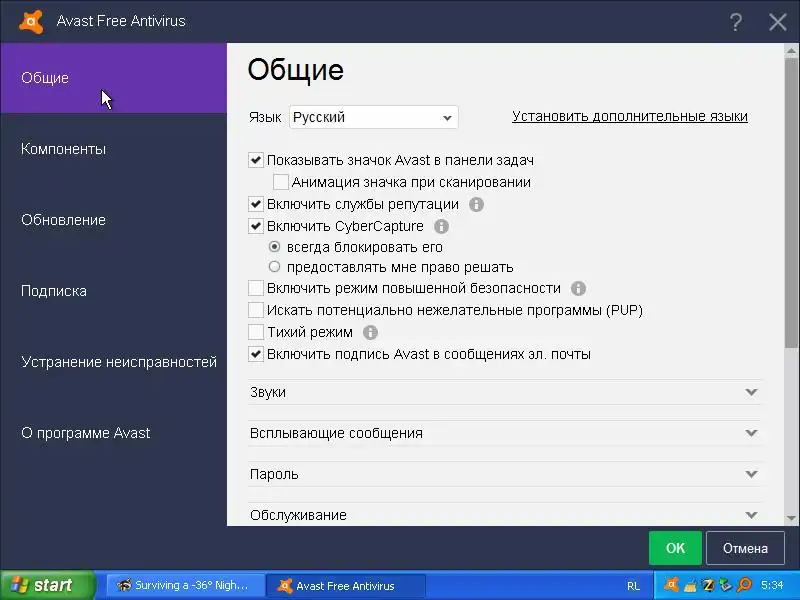This screenshot has width=800, height=600.
Task: Enable режим повышенной безопасности checkbox
Action: pyautogui.click(x=256, y=288)
